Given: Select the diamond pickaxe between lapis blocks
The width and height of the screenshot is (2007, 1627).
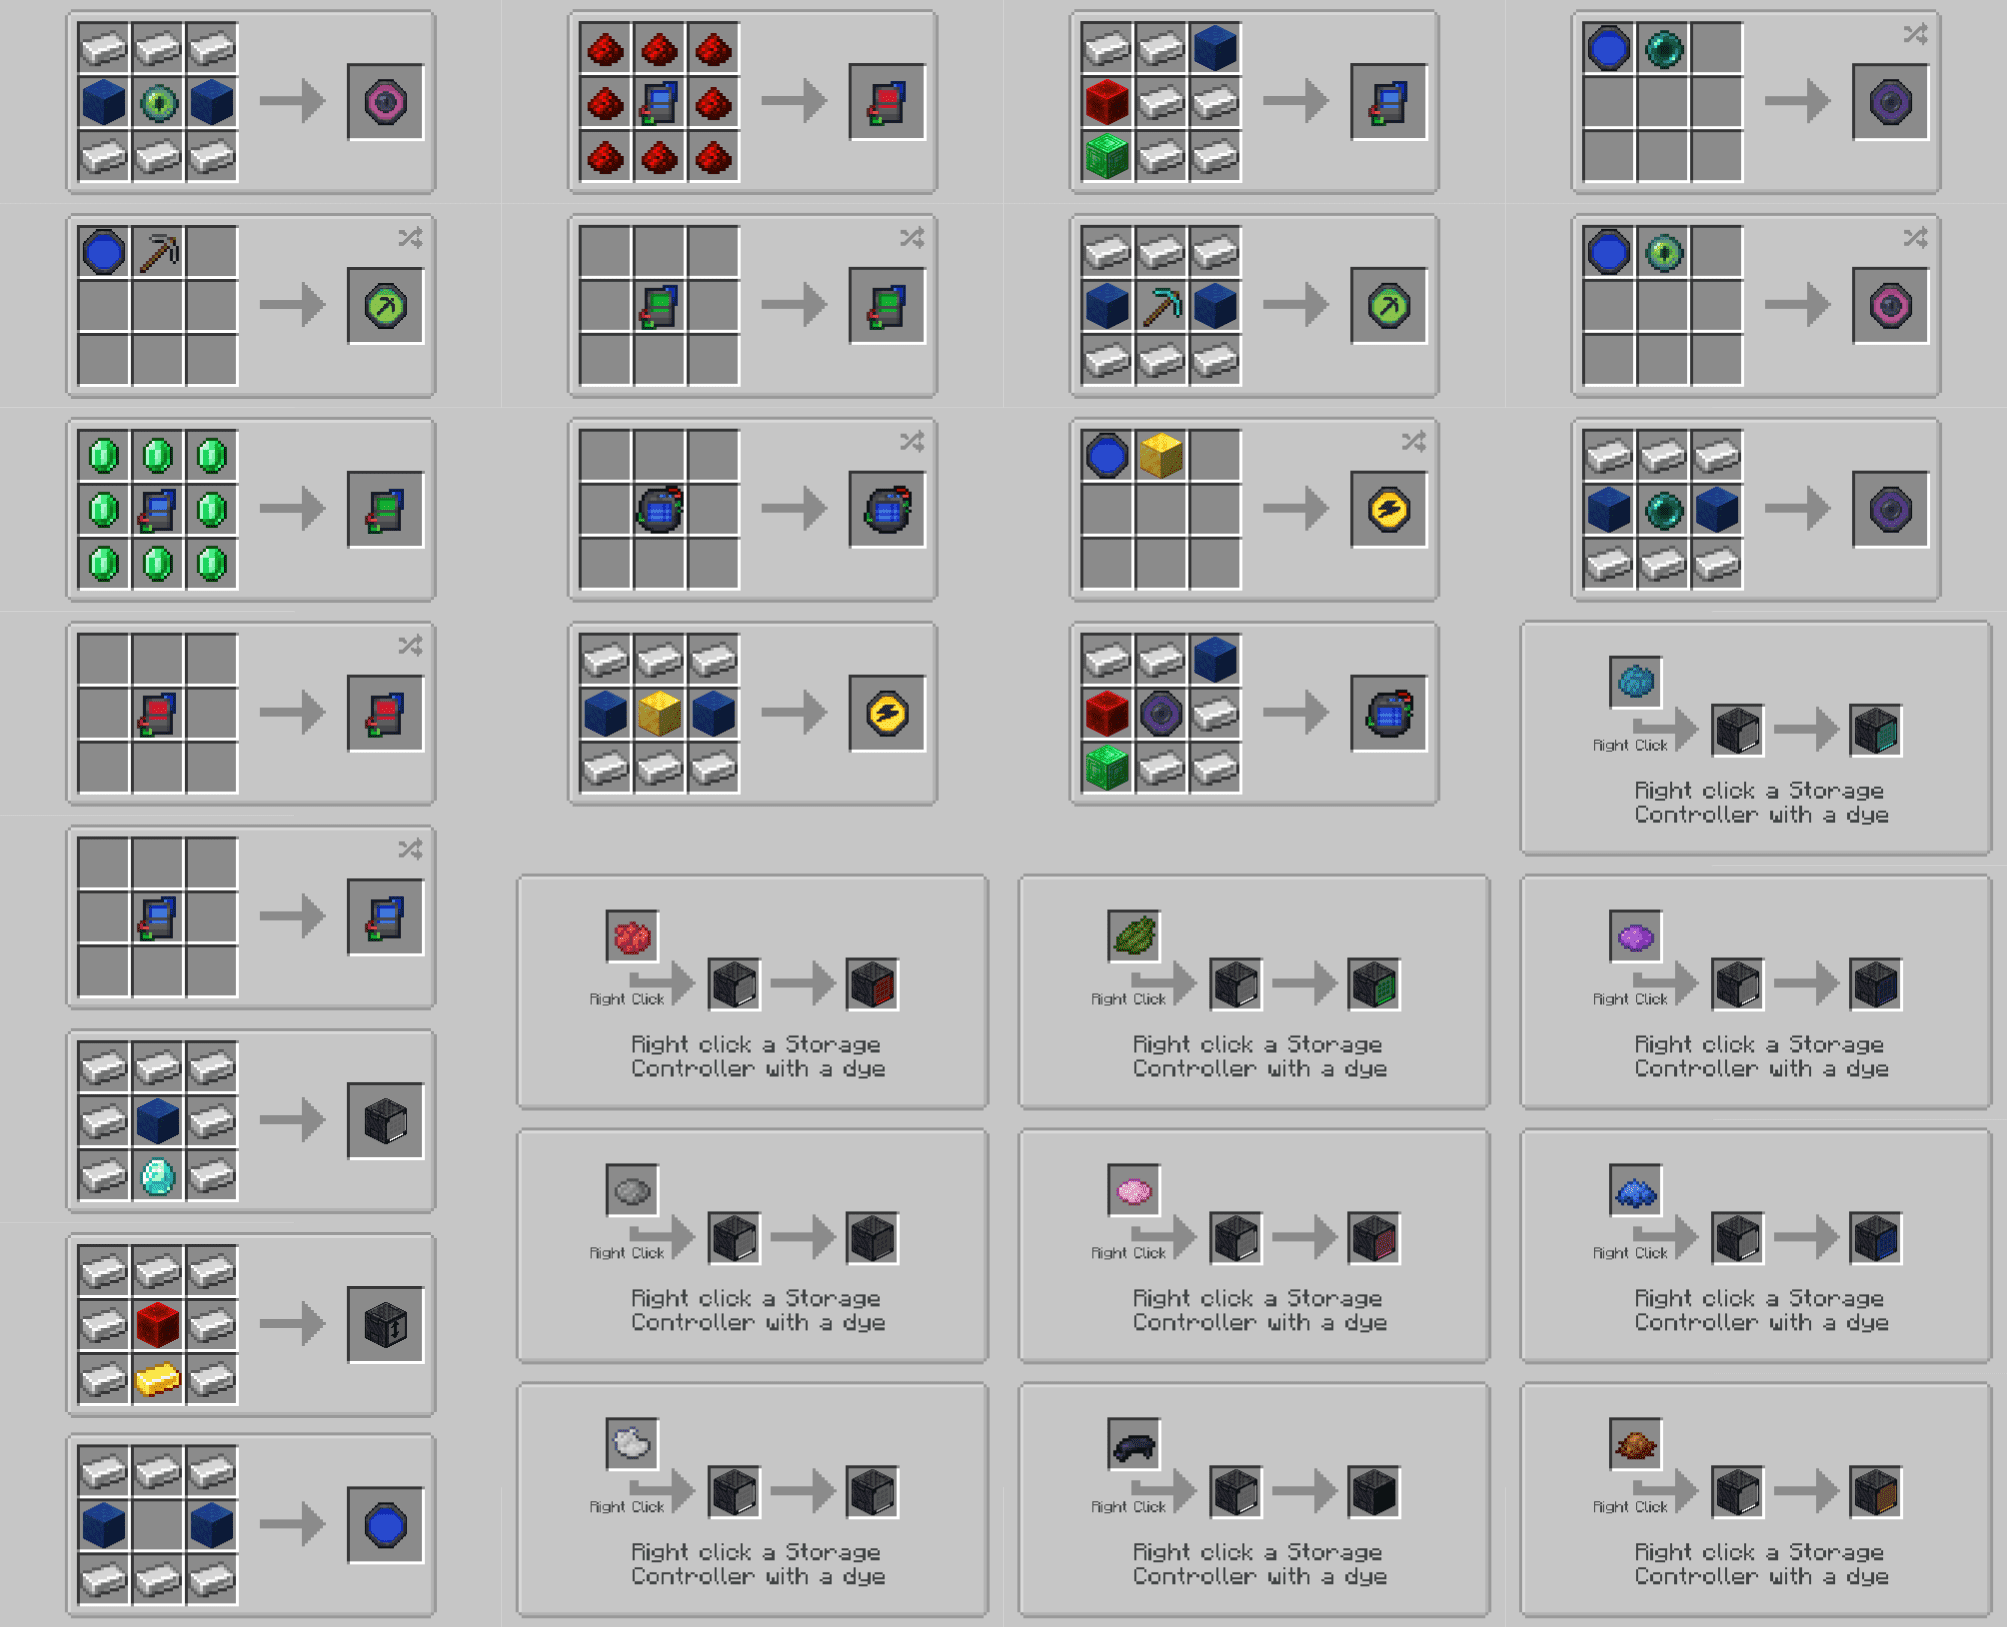Looking at the screenshot, I should pyautogui.click(x=1161, y=306).
